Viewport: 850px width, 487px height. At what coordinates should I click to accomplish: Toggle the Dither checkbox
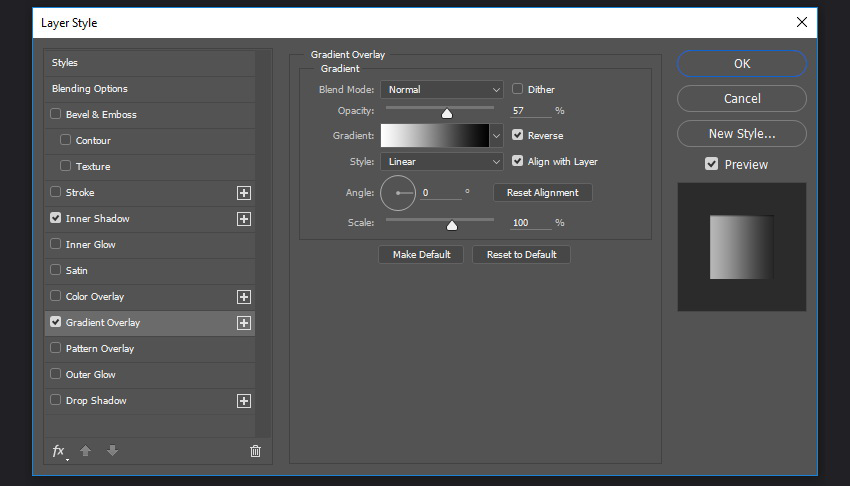coord(518,89)
